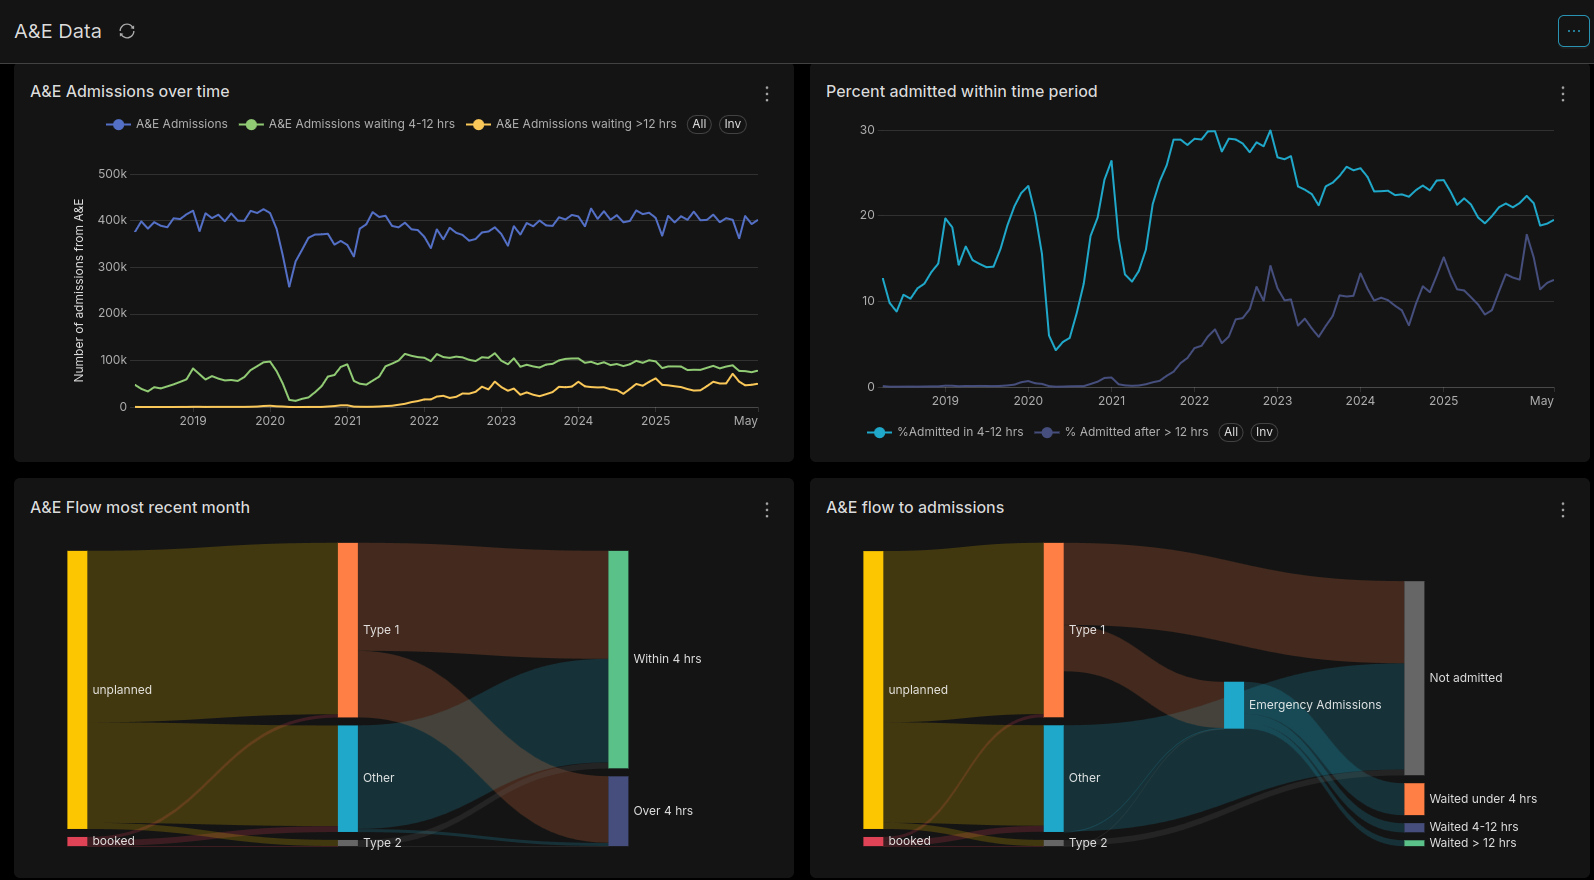This screenshot has width=1594, height=880.
Task: Click the Percent admitted within time period title
Action: click(x=962, y=91)
